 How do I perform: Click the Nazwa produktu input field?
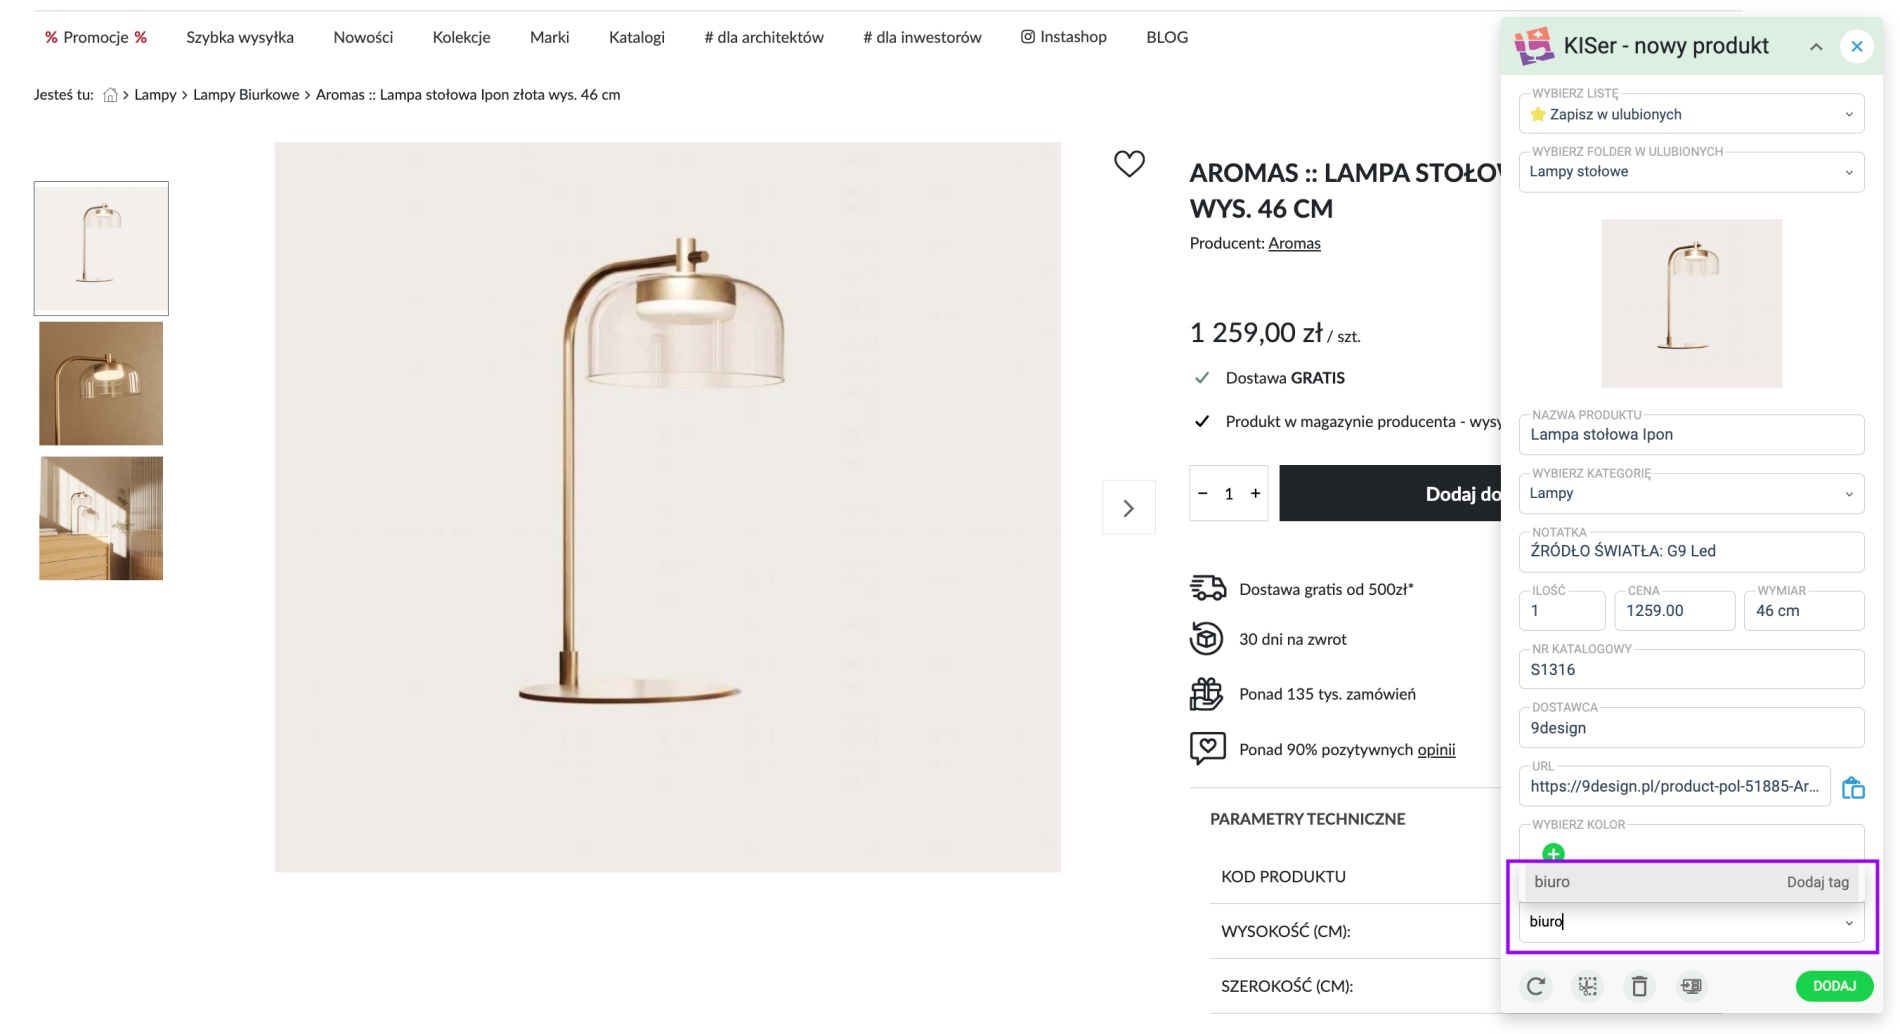1691,435
